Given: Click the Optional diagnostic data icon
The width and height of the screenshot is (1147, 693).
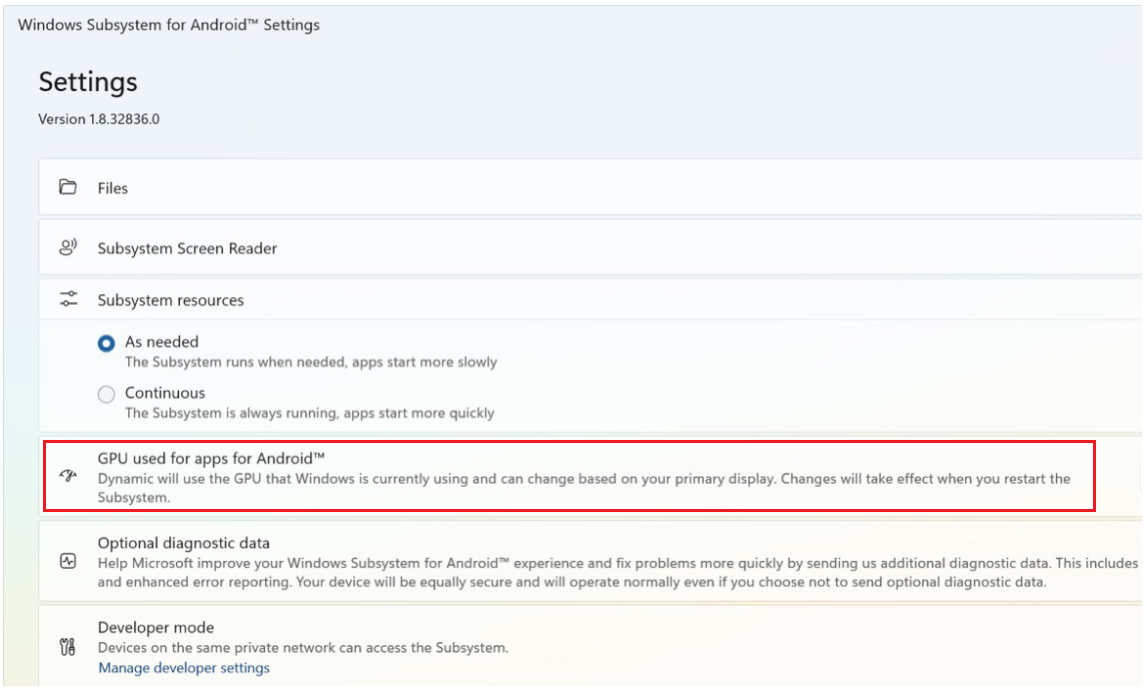Looking at the screenshot, I should coord(68,562).
